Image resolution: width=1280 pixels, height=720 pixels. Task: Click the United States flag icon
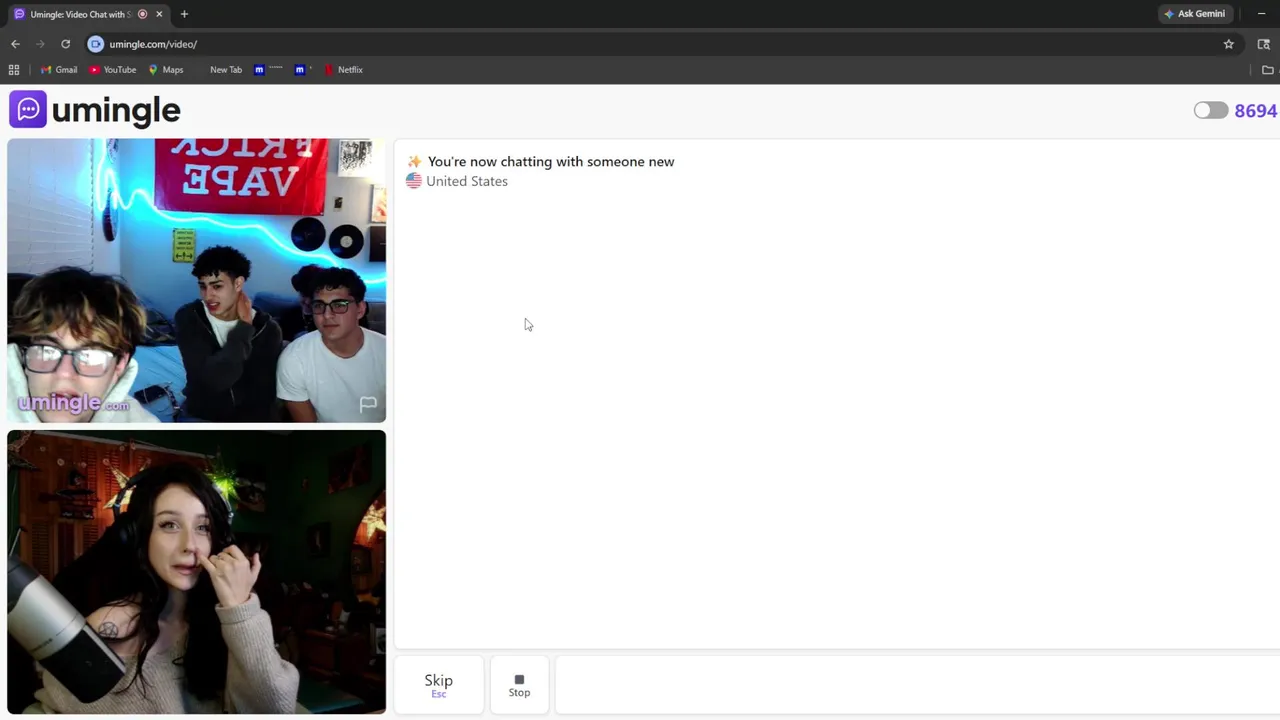point(414,181)
